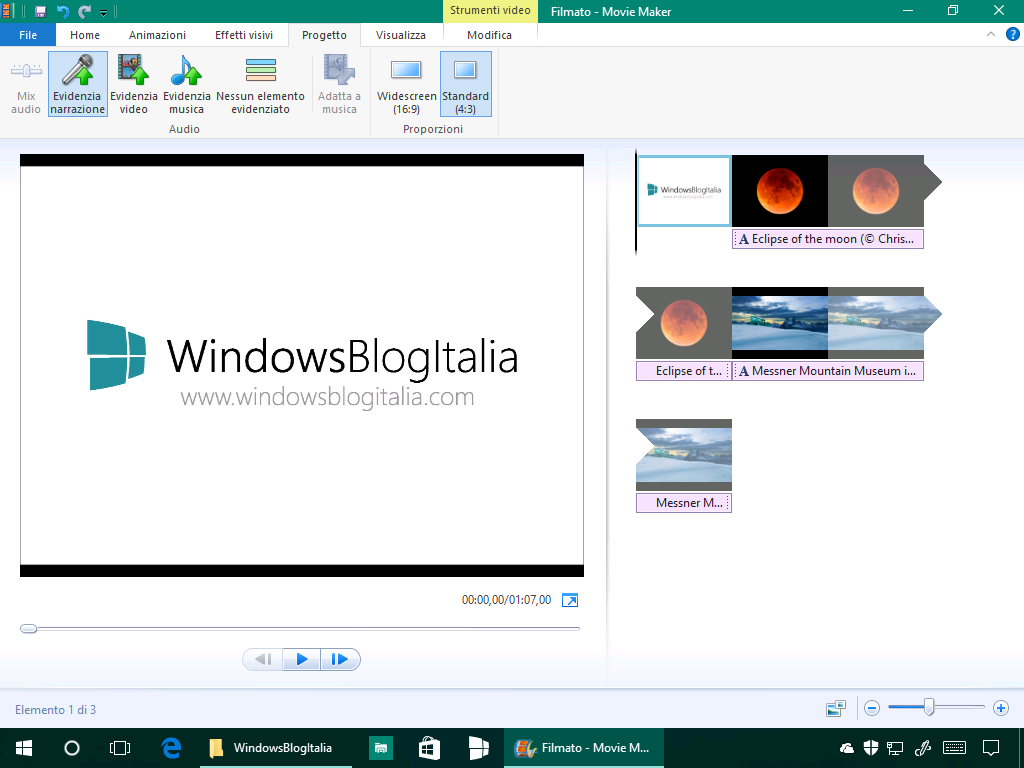Select caption 'Messner Mountain Museum i...'

[x=827, y=371]
